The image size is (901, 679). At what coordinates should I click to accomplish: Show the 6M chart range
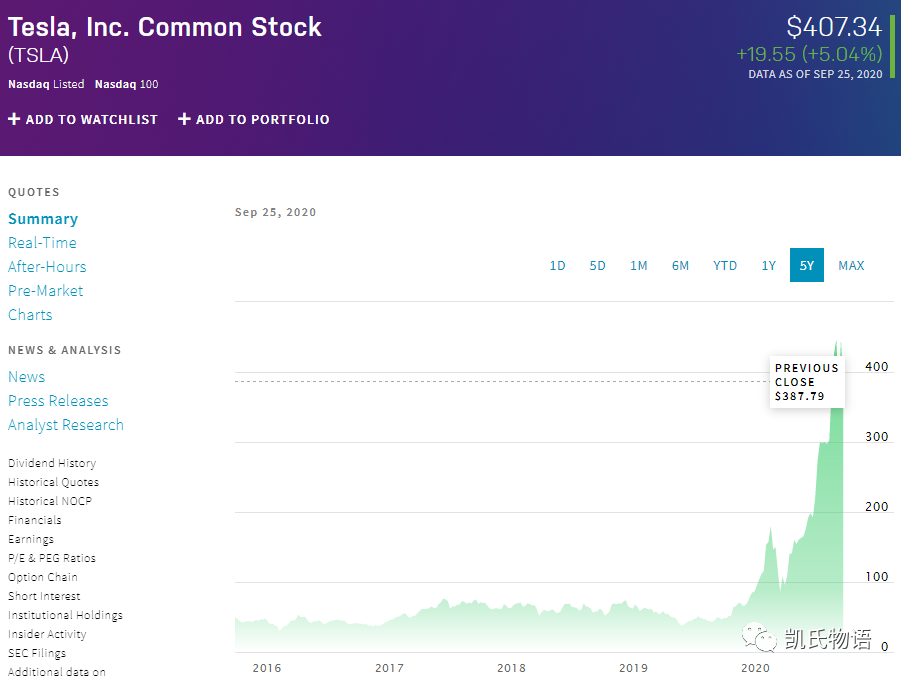pos(680,265)
